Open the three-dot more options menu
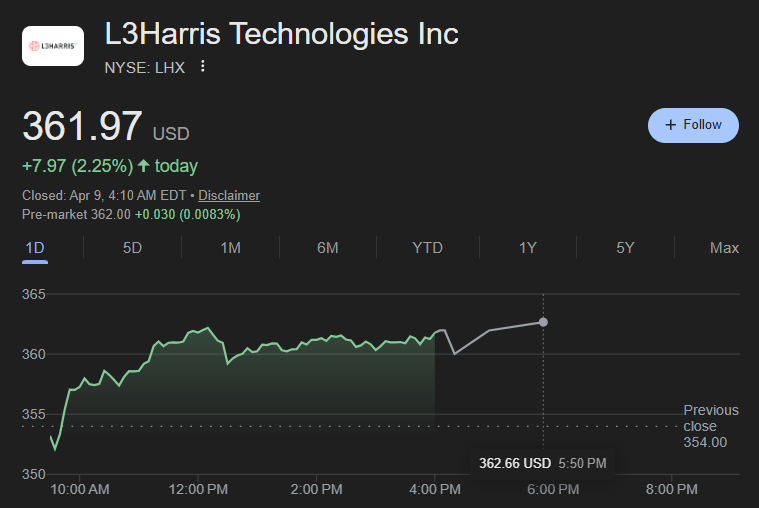This screenshot has height=508, width=759. pos(203,67)
